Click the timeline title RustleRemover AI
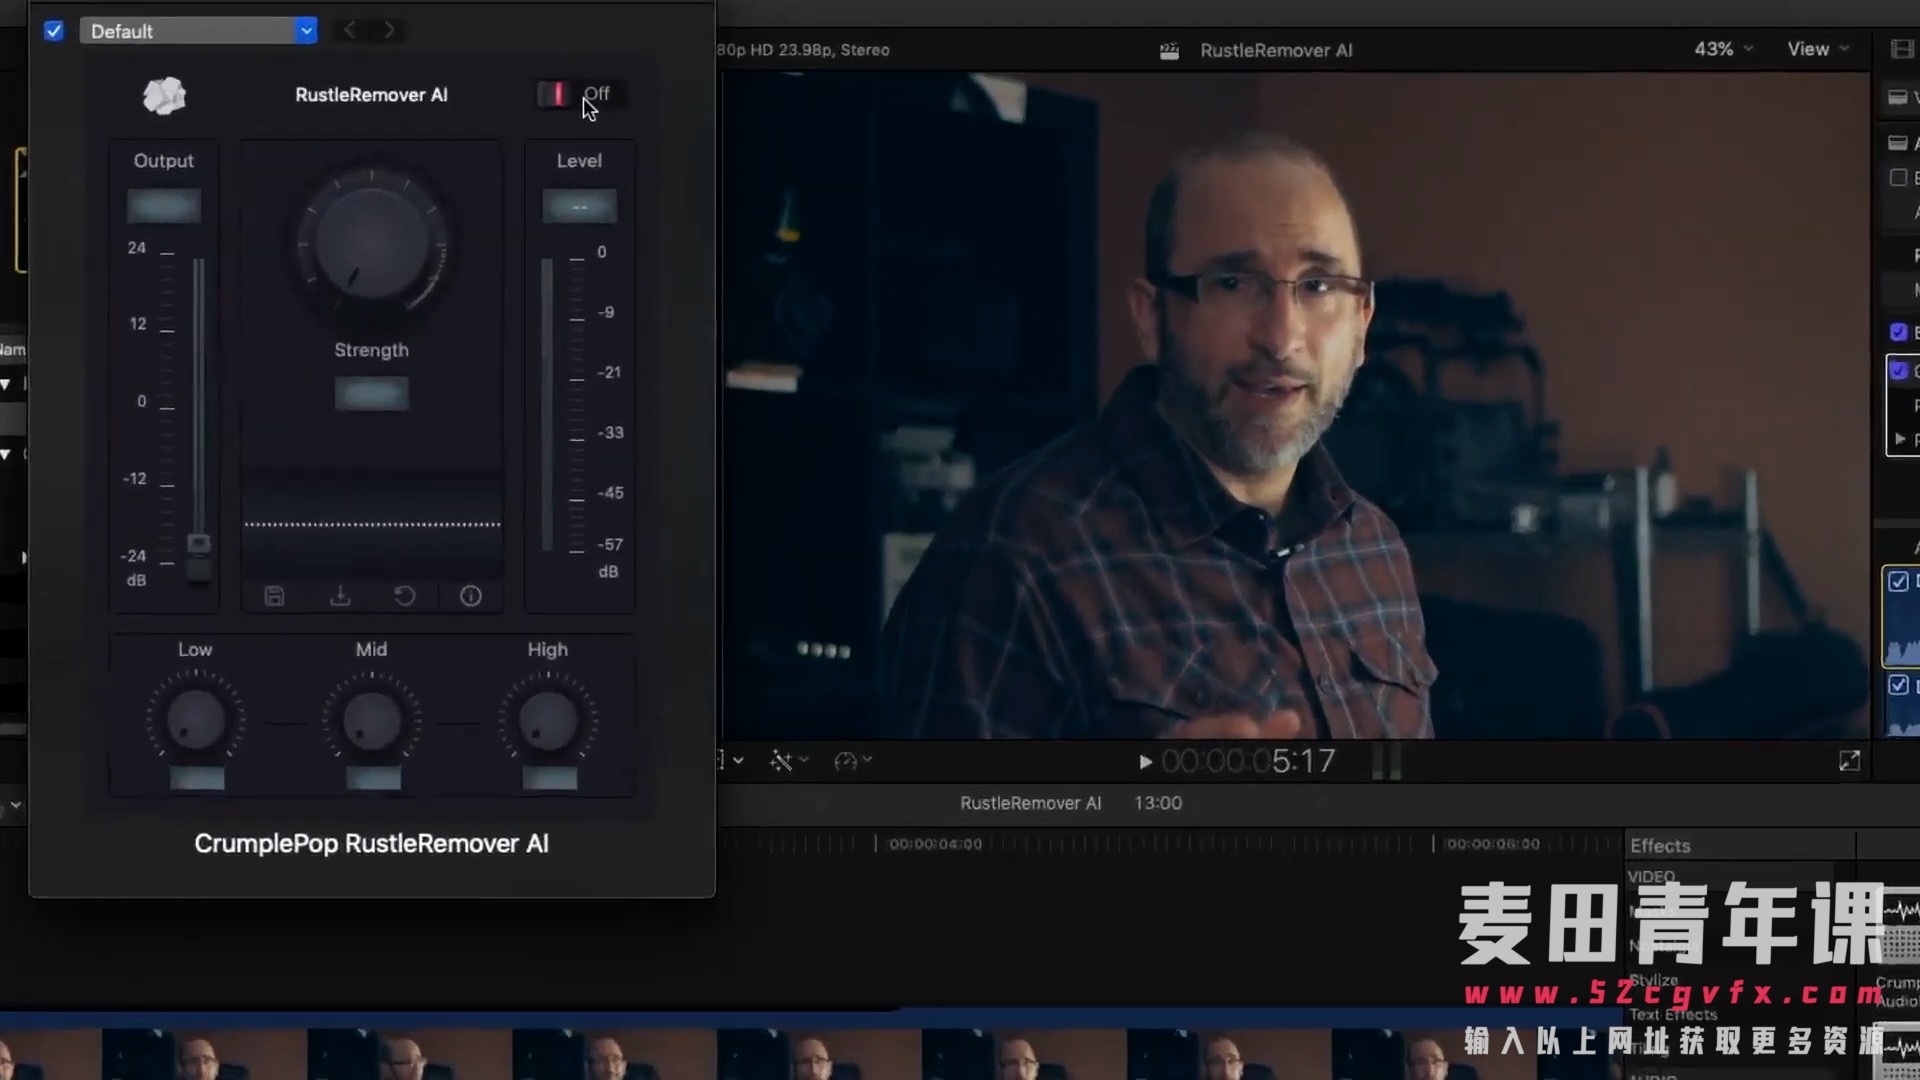 1030,803
